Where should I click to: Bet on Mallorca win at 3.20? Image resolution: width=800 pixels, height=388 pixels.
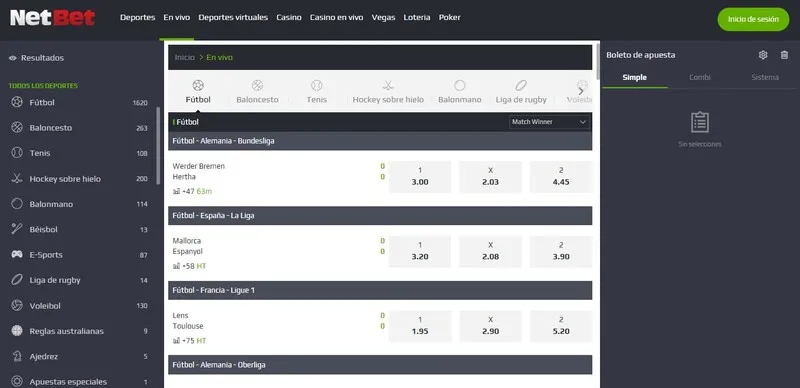tap(420, 251)
